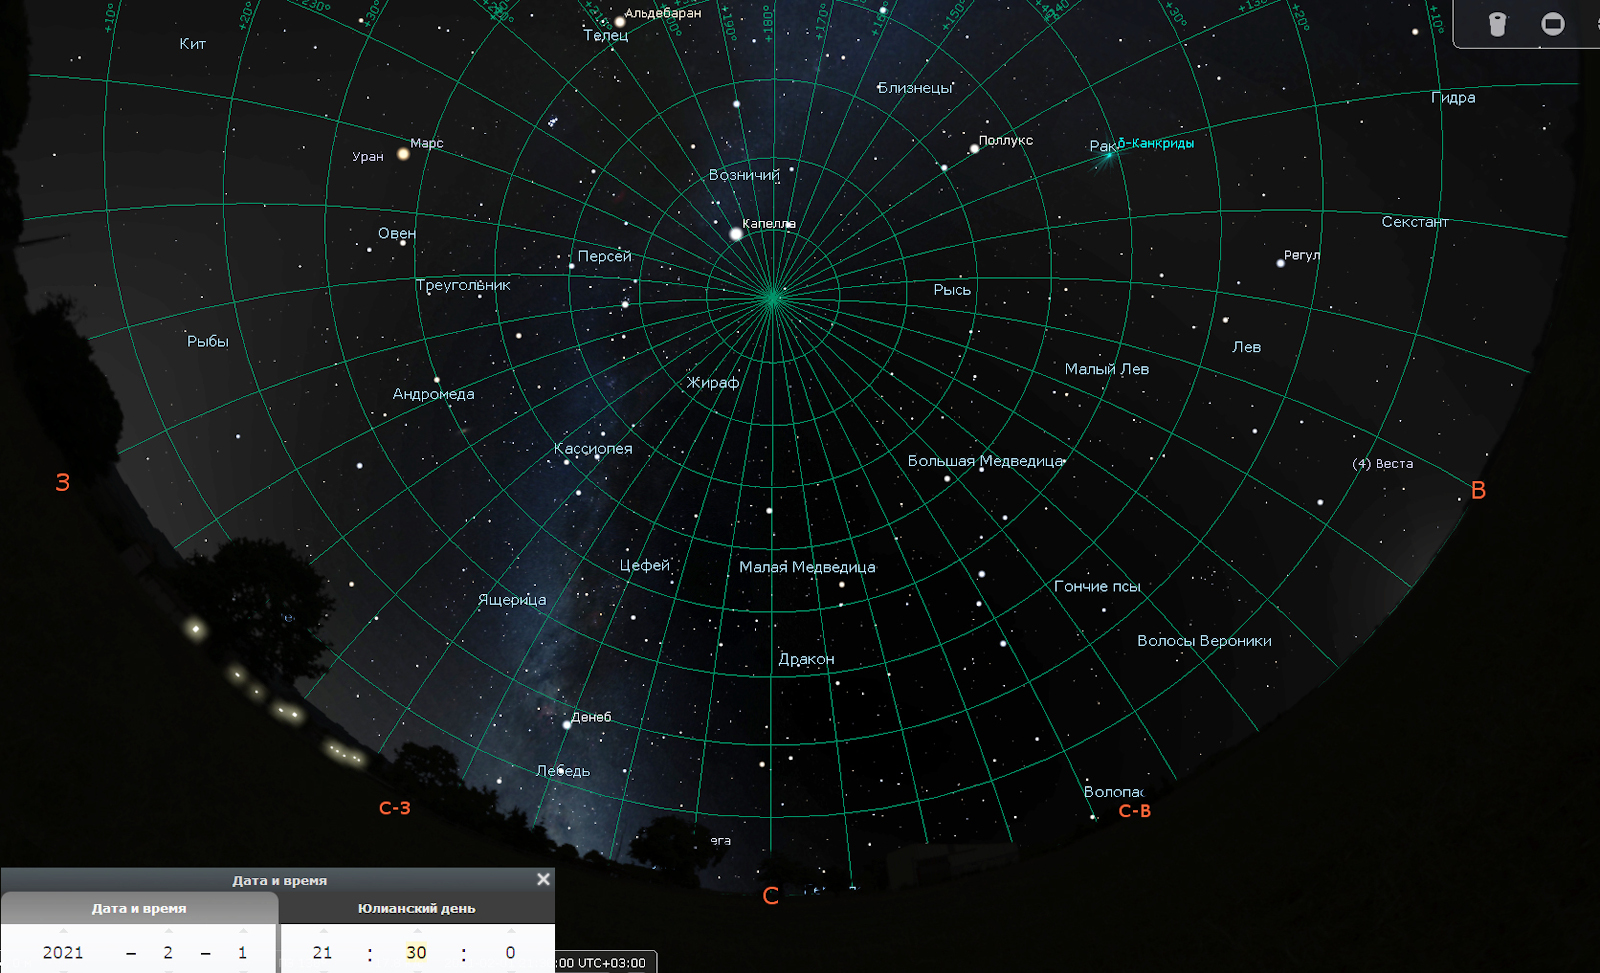
Task: Click the west cardinal marker З
Action: (x=63, y=482)
